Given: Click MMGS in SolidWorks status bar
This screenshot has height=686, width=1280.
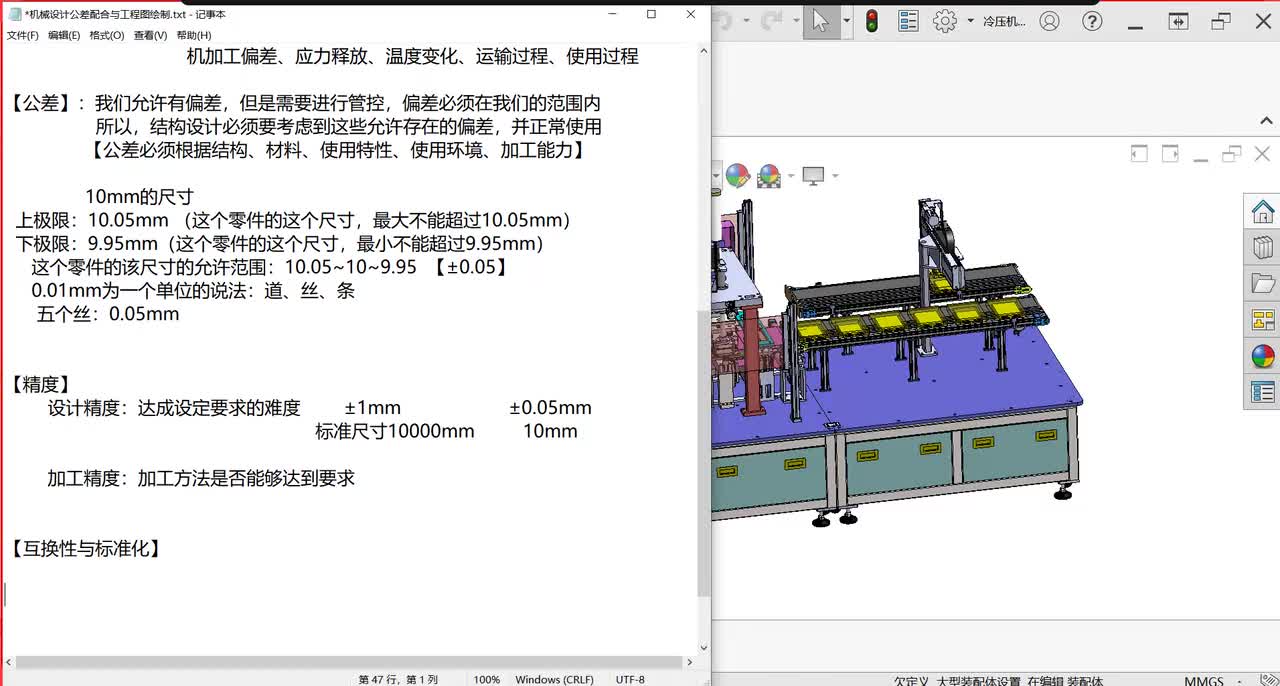Looking at the screenshot, I should 1204,681.
